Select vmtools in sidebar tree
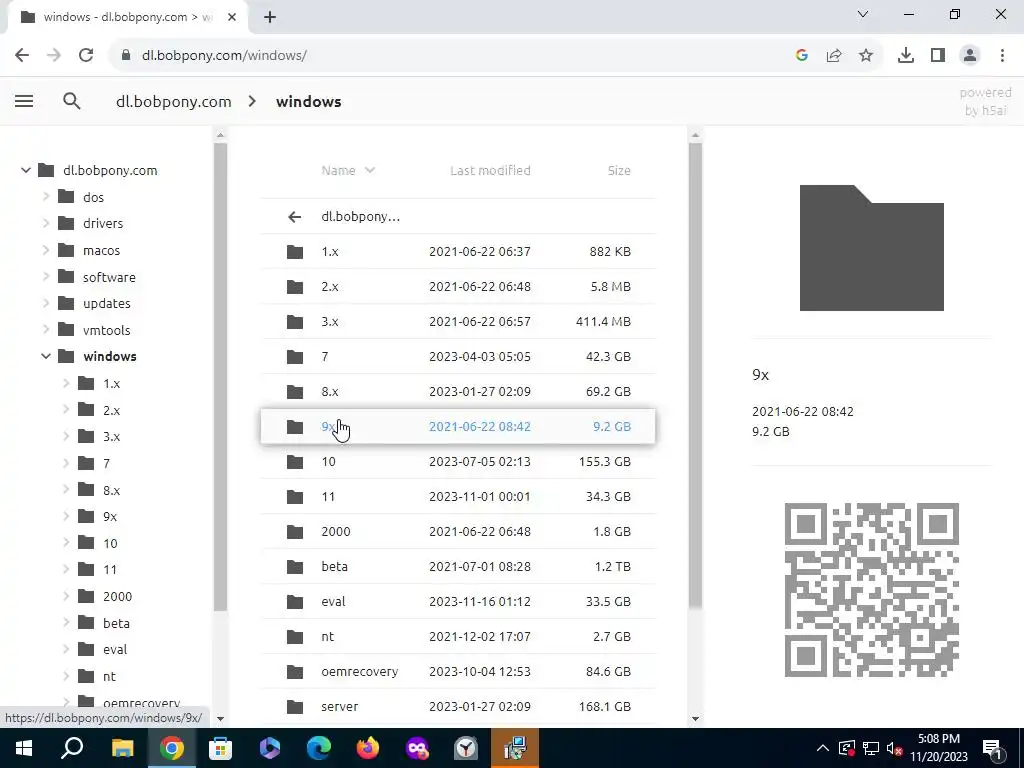Screen dimensions: 1024x768 click(x=106, y=330)
